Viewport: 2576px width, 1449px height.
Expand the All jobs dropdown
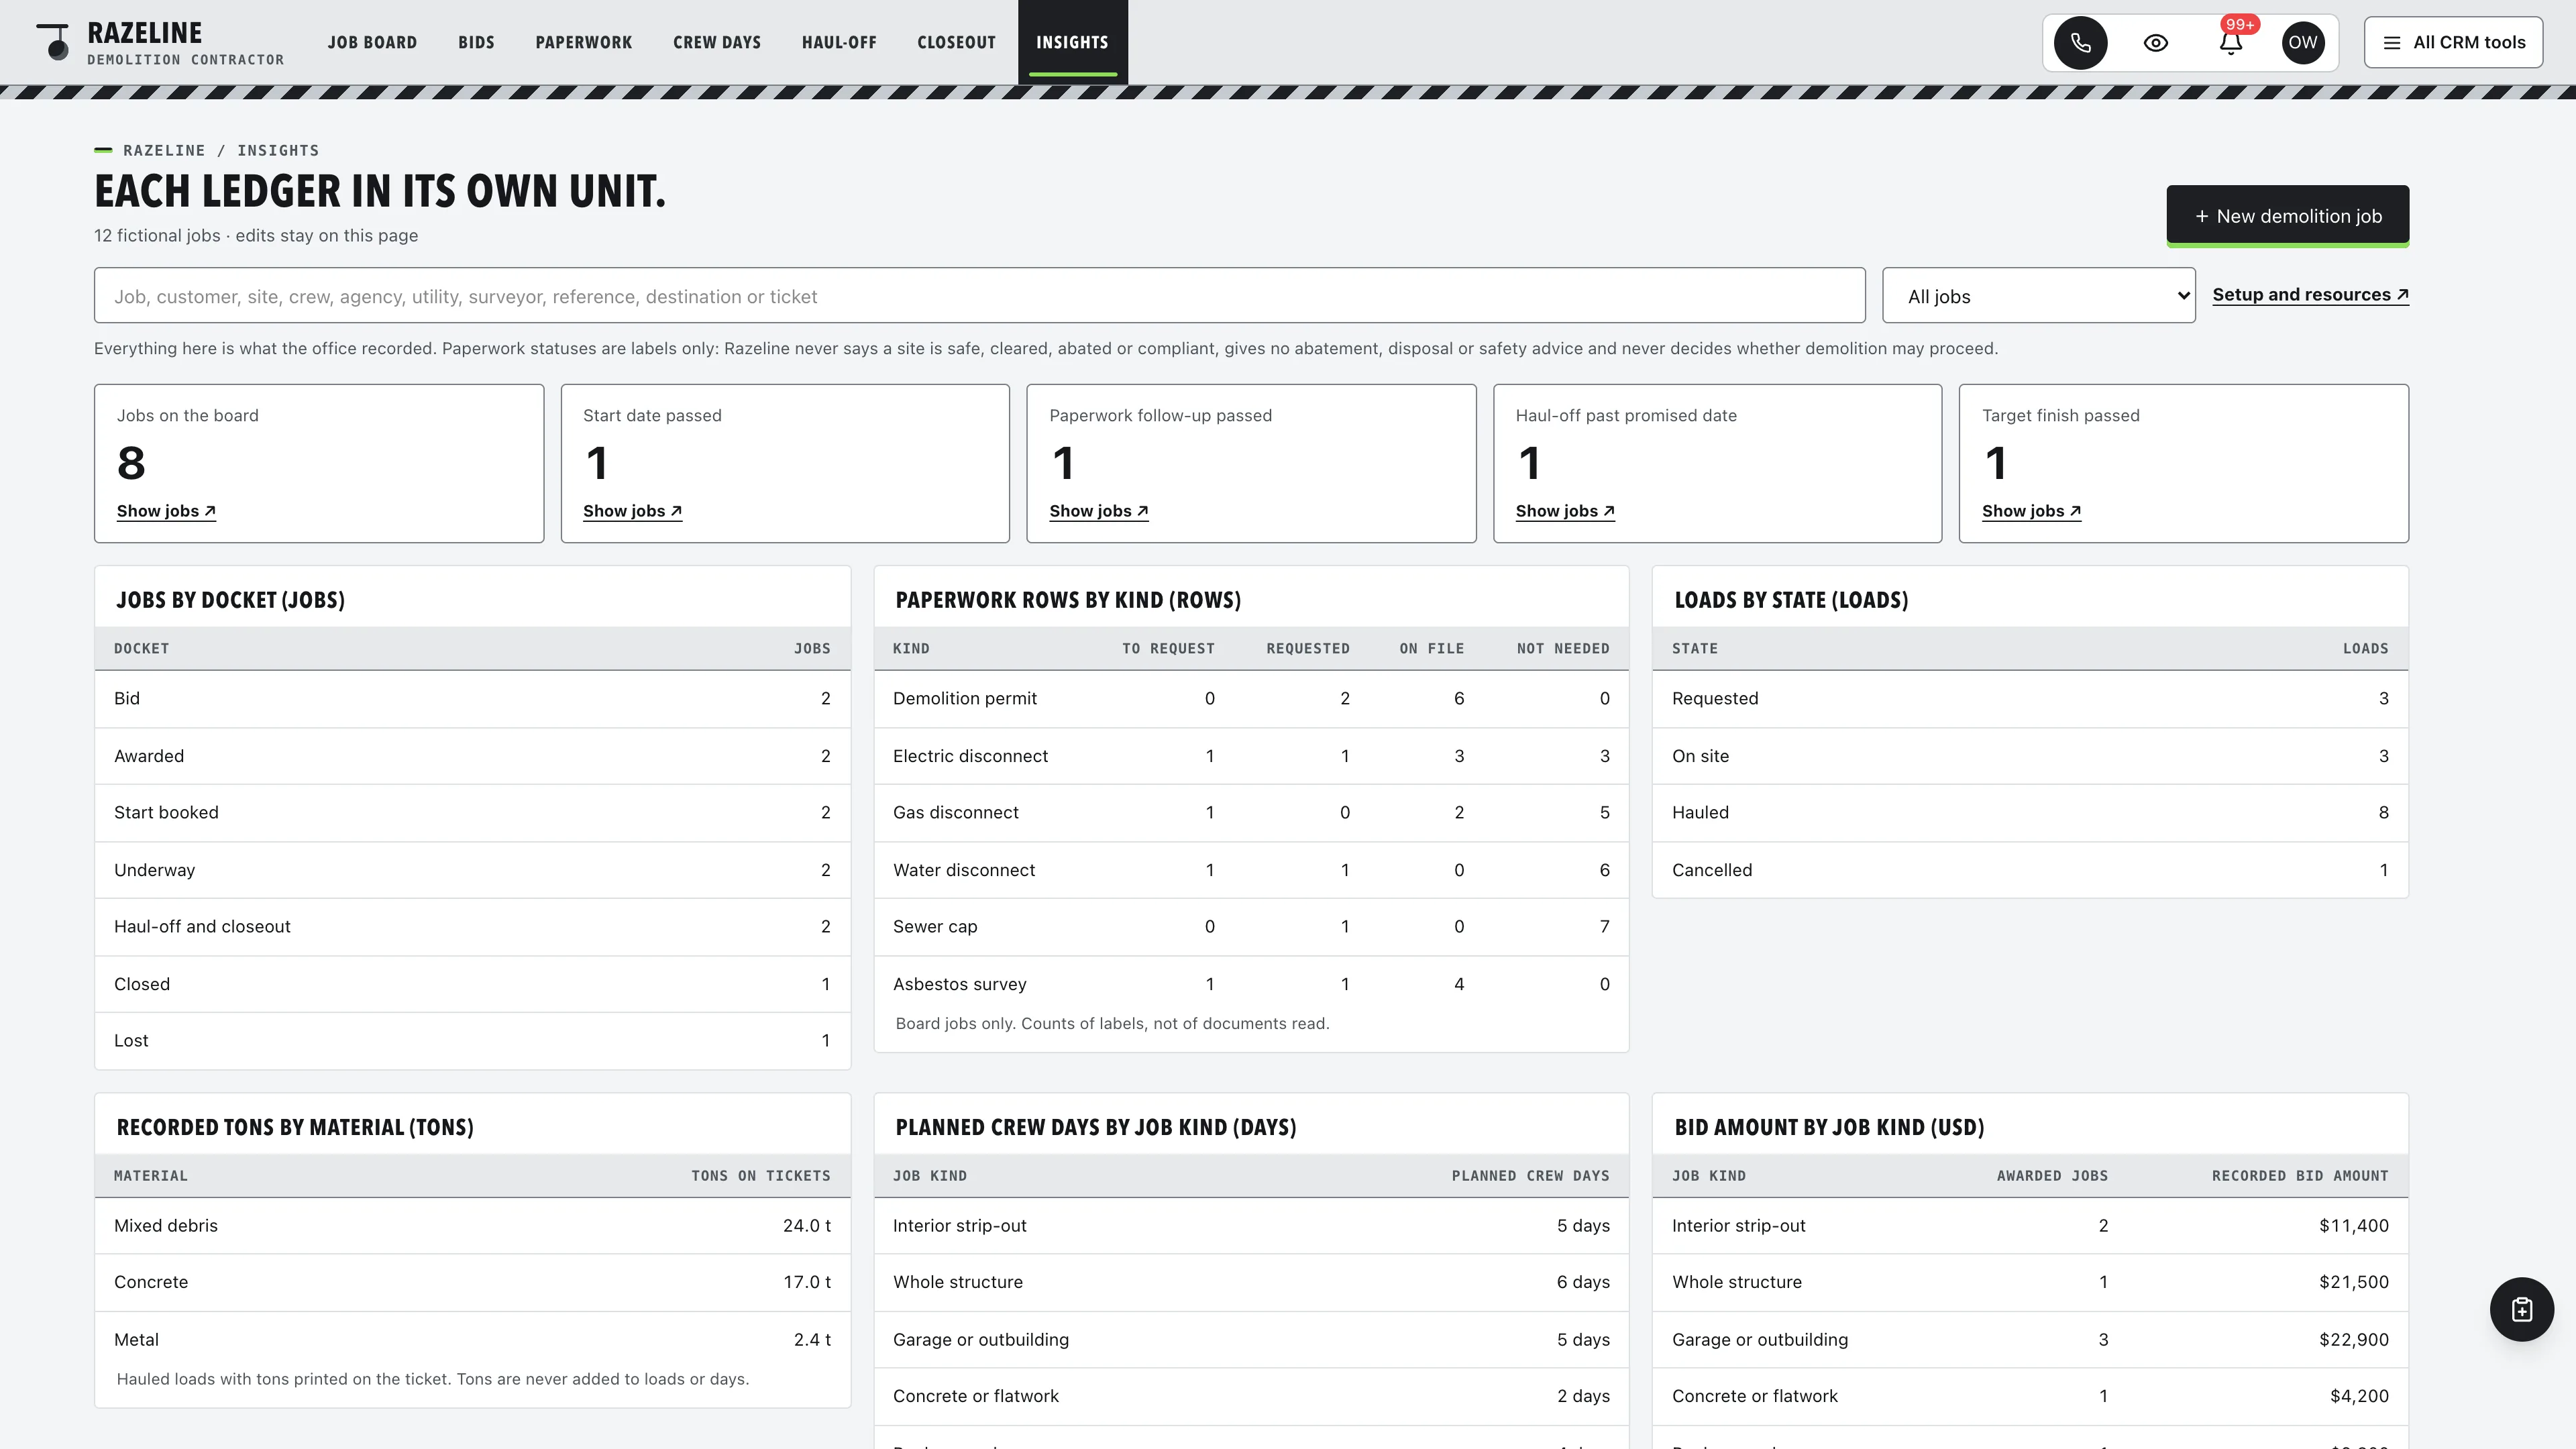(2038, 296)
